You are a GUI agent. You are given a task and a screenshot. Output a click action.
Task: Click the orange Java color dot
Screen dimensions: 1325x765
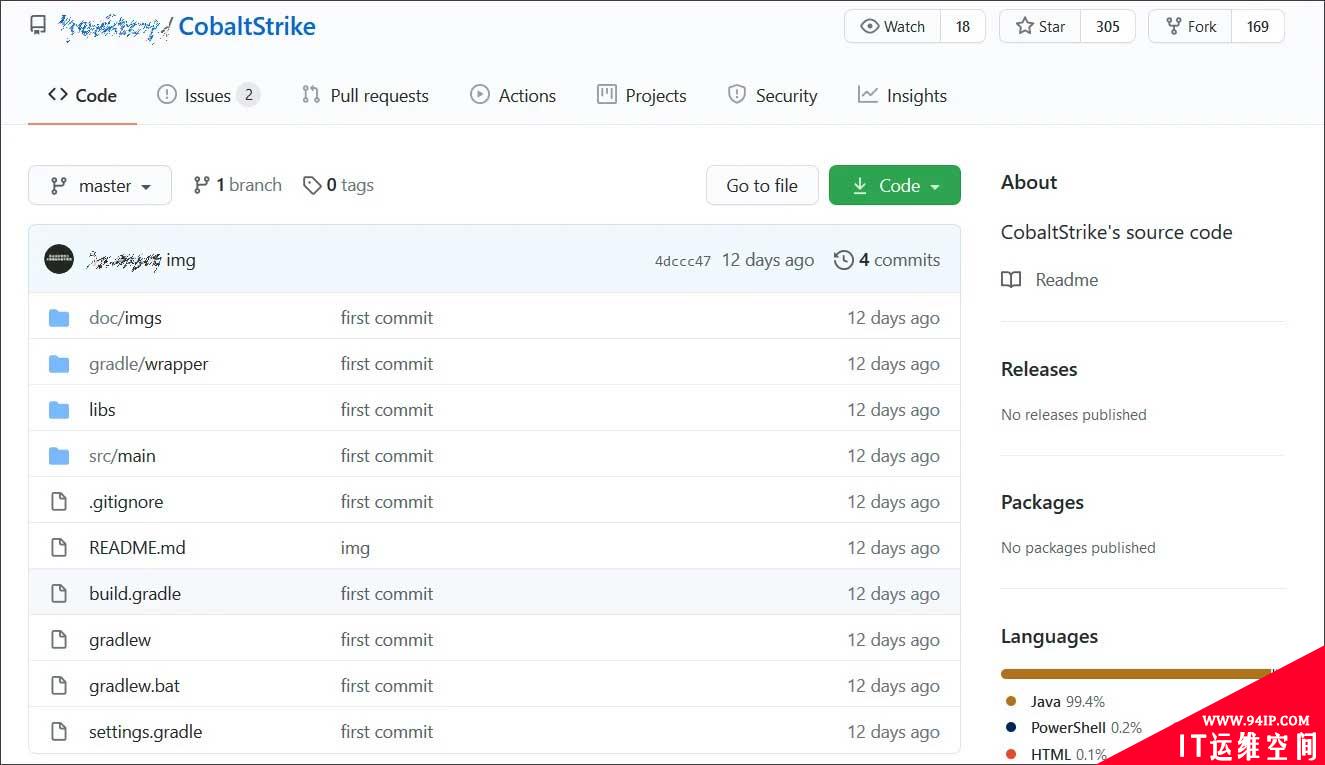click(1011, 702)
